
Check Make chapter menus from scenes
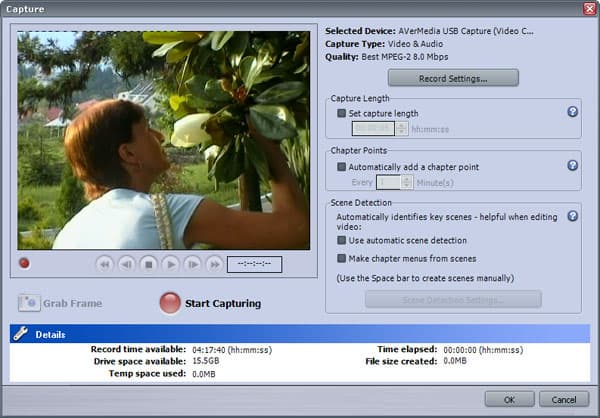(x=341, y=258)
